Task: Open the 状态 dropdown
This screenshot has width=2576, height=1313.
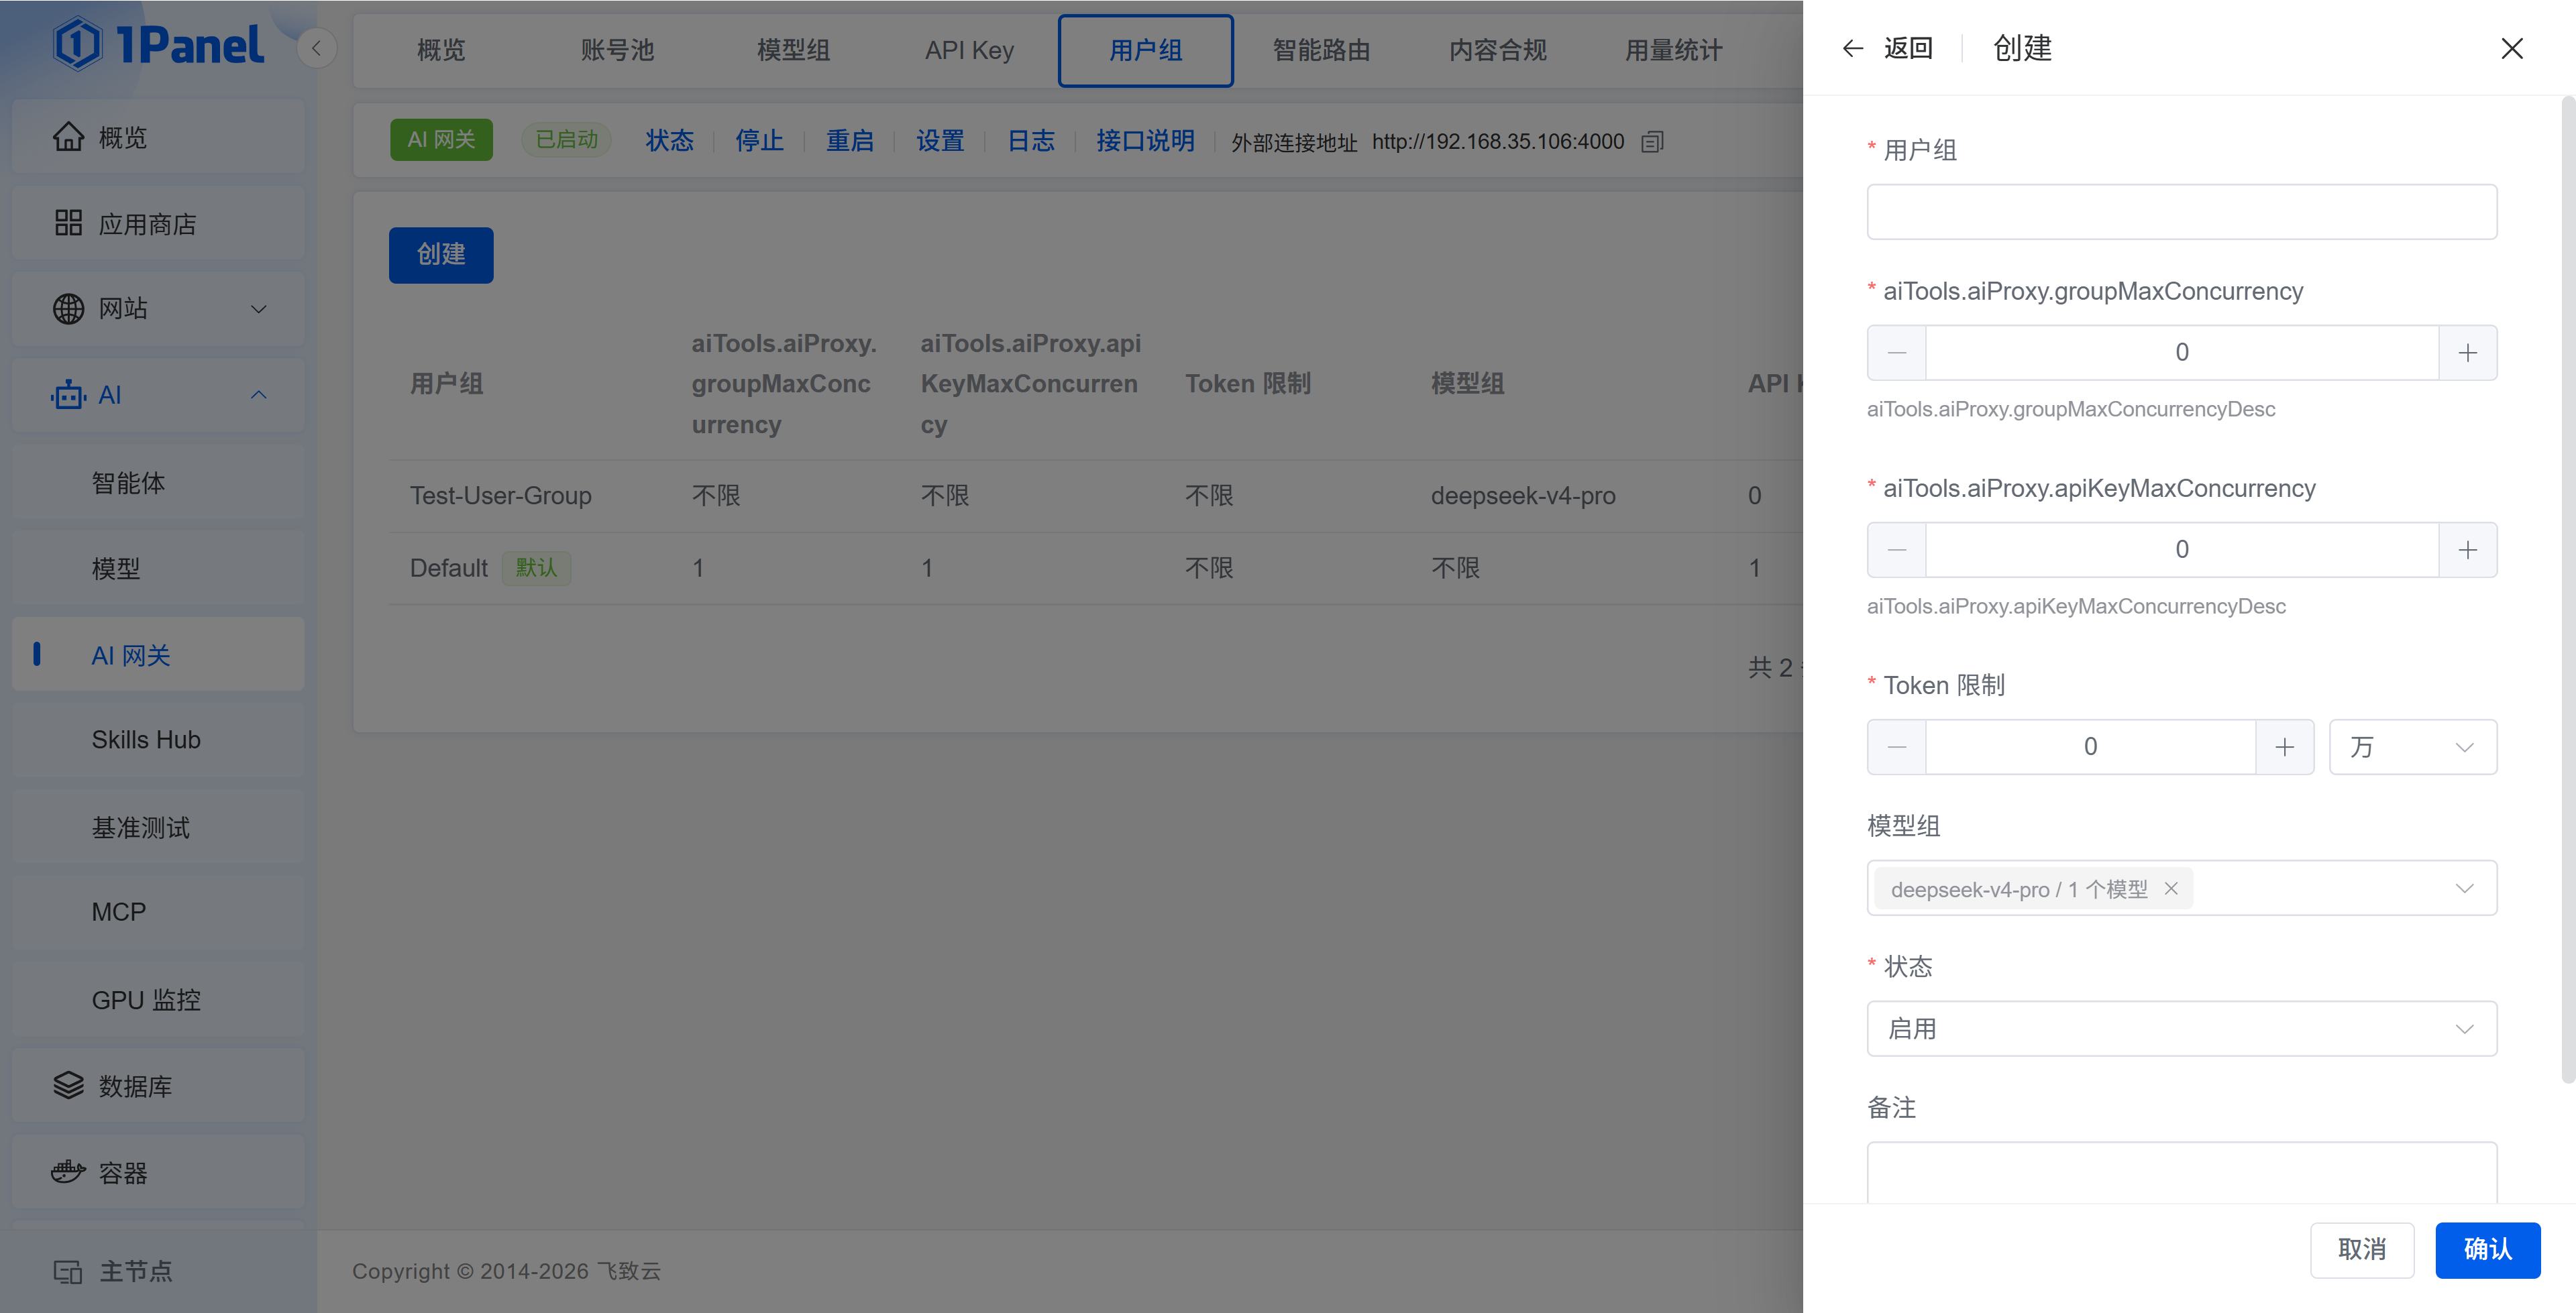Action: pyautogui.click(x=2181, y=1028)
